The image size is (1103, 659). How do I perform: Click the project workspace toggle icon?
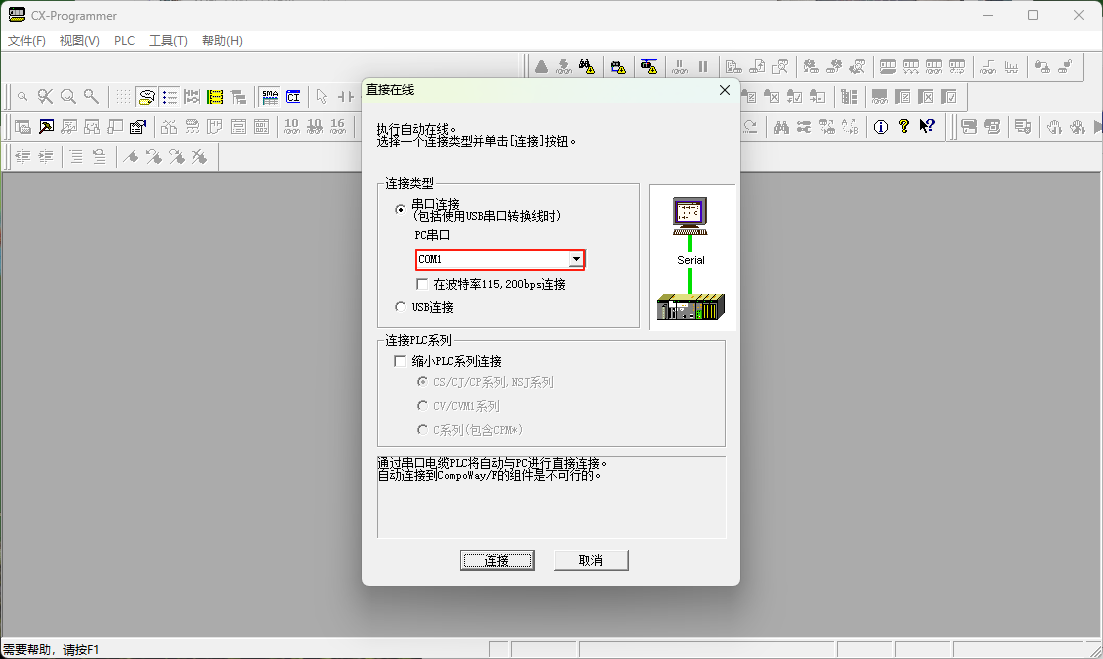(23, 127)
